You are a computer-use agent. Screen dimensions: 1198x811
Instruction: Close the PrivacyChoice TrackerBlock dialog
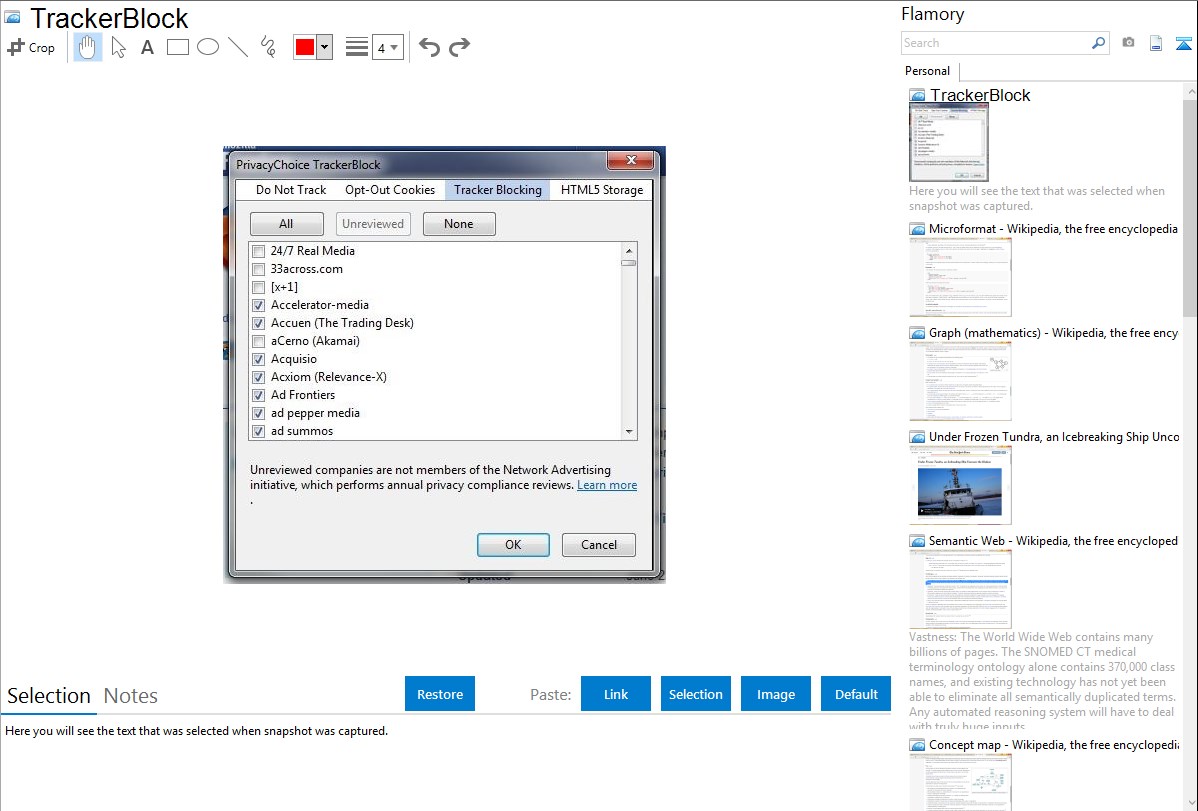631,160
